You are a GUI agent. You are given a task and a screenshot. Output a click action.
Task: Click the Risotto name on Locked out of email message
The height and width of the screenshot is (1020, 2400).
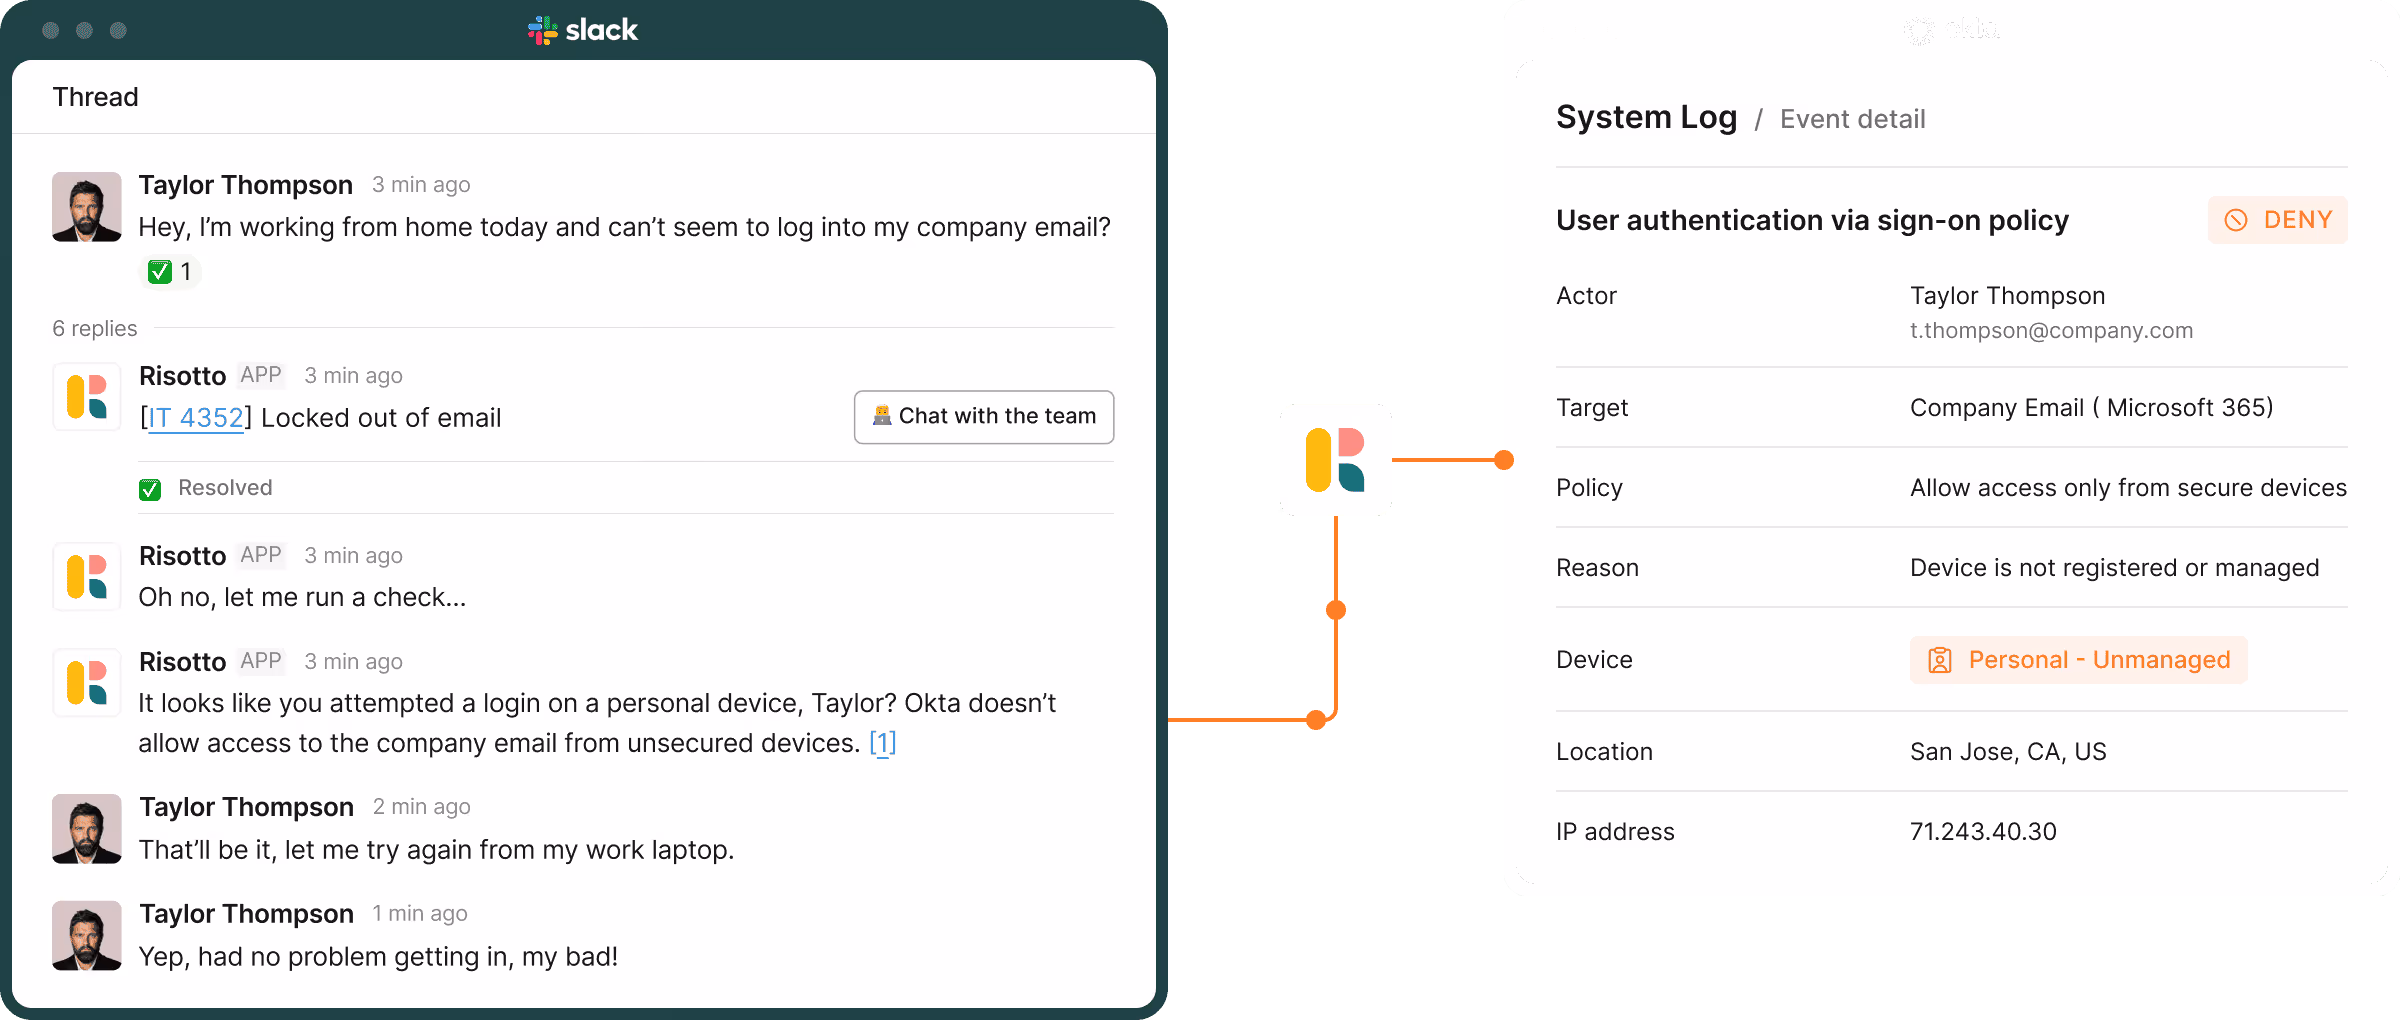182,376
